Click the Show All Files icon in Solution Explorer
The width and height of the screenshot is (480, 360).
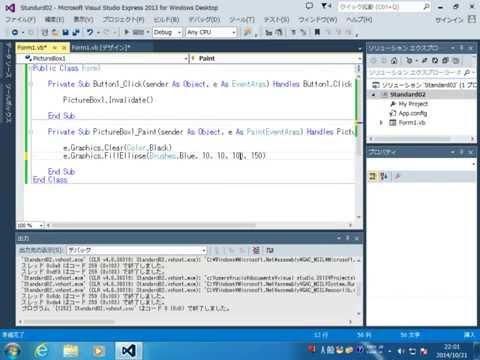[x=456, y=60]
